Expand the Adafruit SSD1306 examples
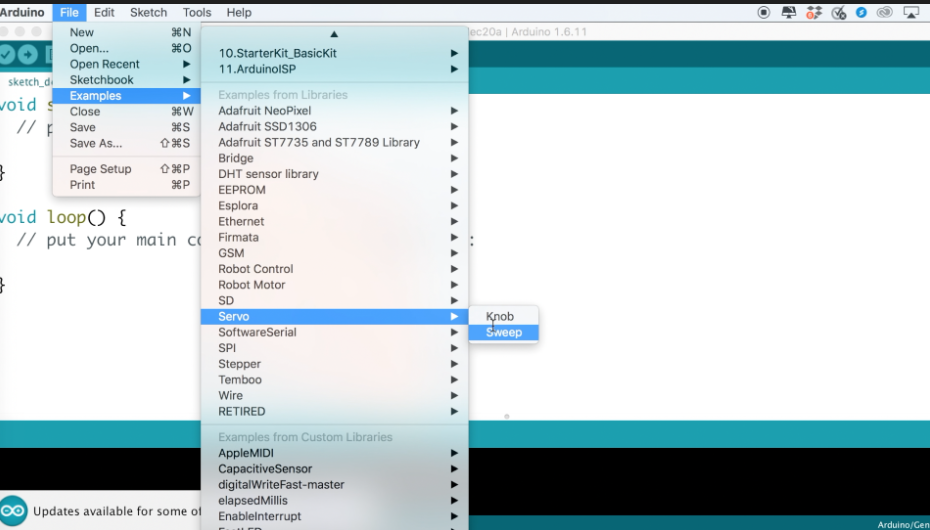Screen dimensions: 930x530 coord(335,127)
